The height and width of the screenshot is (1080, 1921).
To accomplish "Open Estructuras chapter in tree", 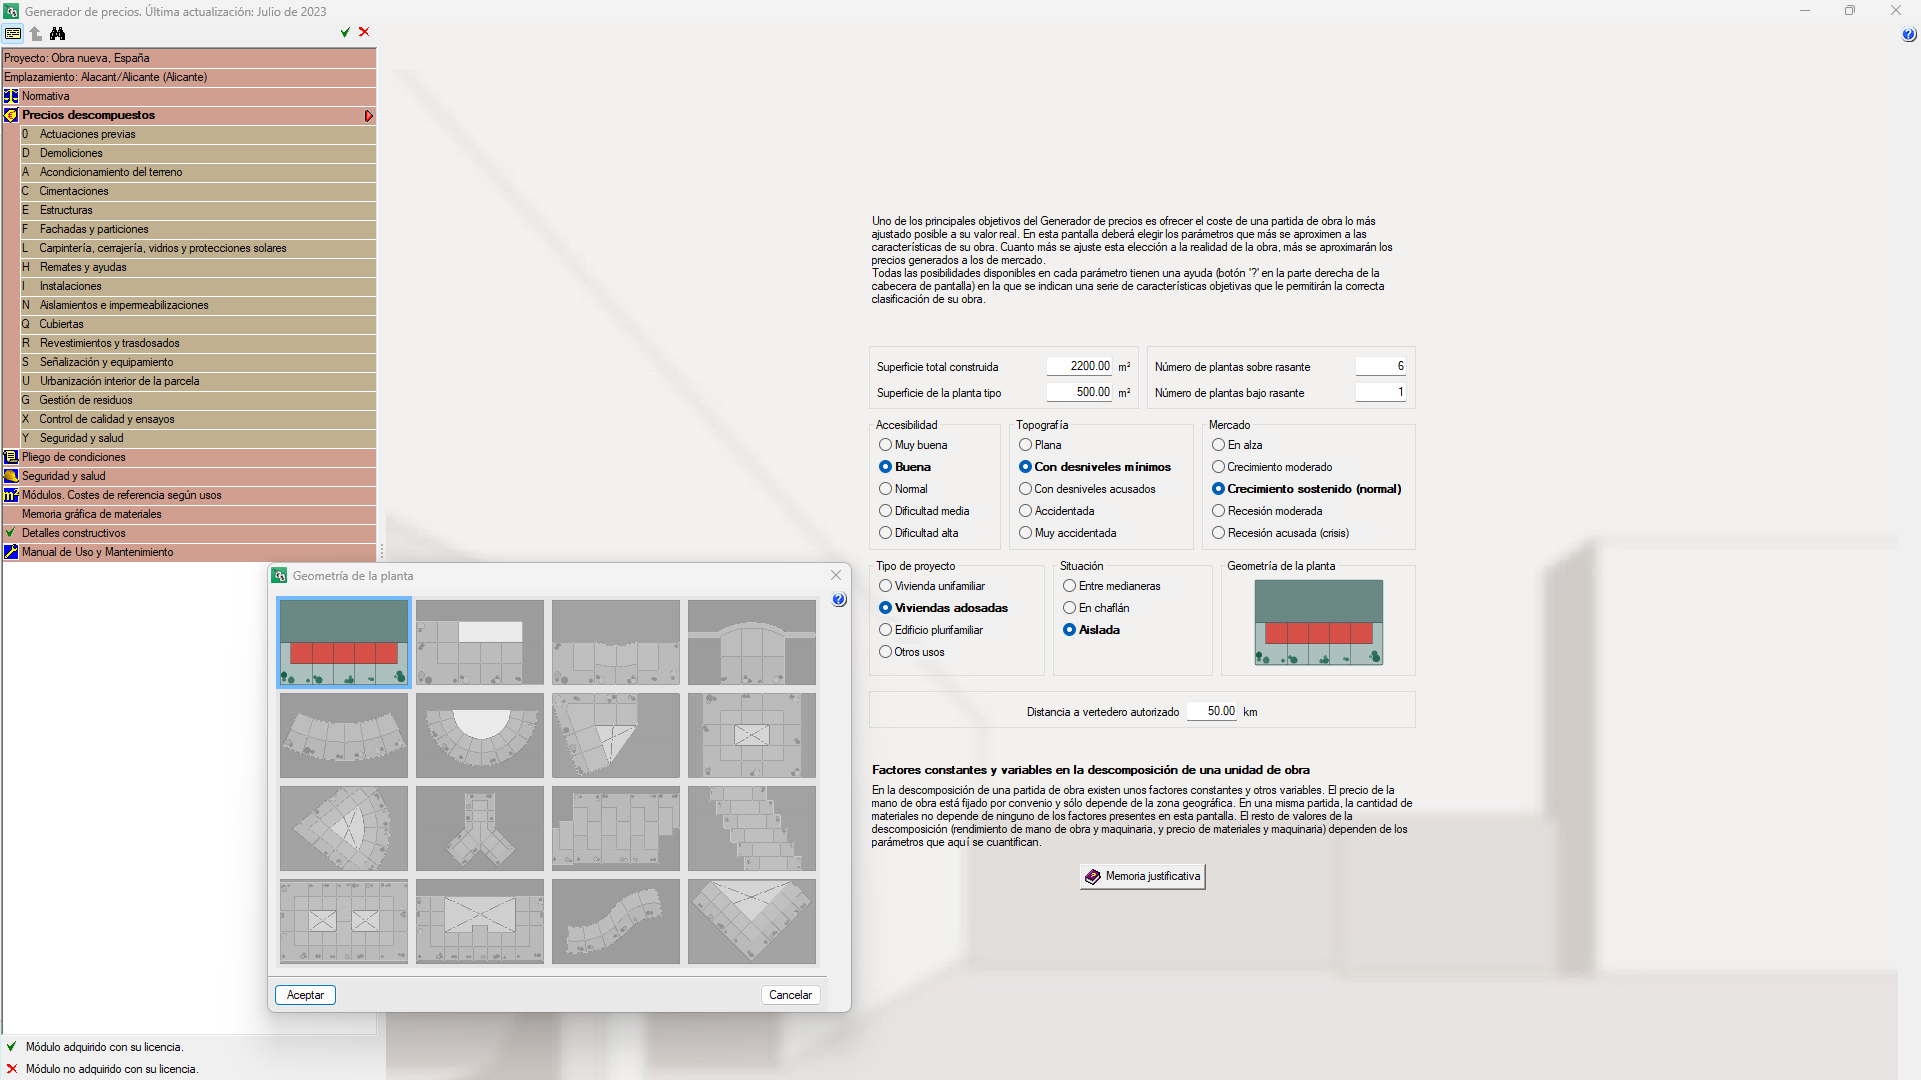I will (66, 210).
